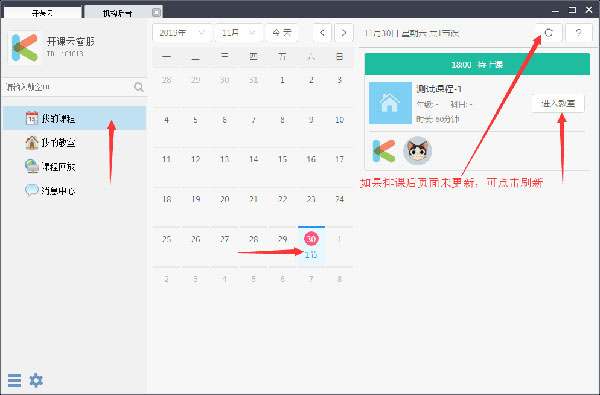Expand the month dropdown

tap(238, 33)
